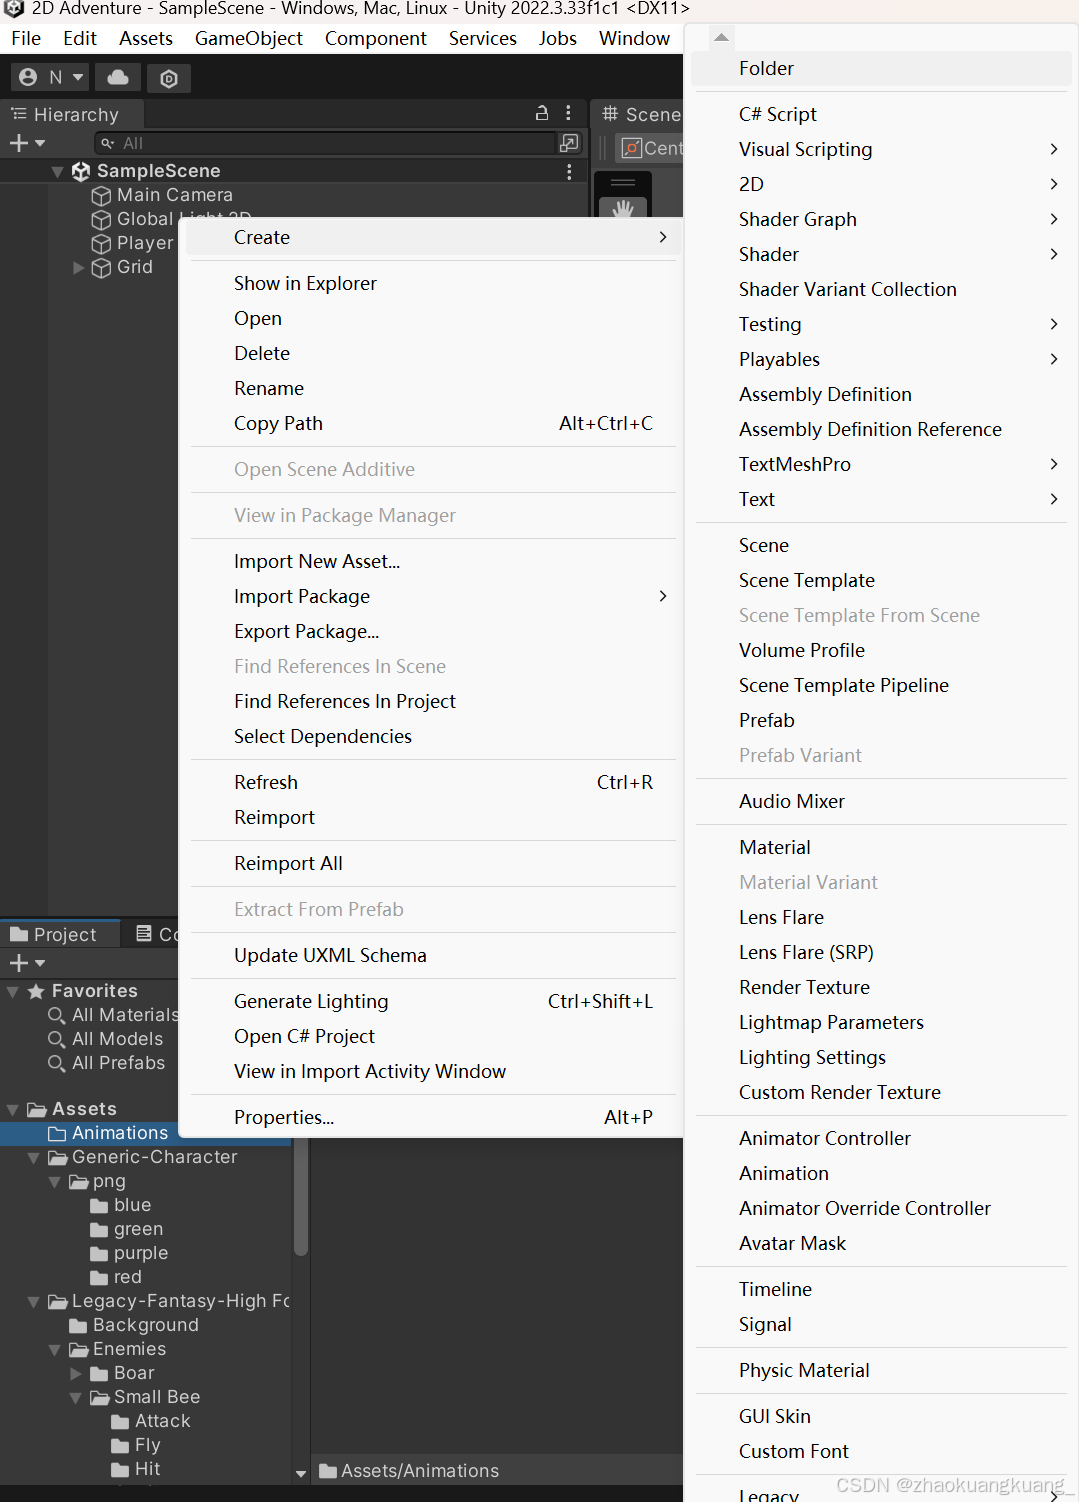Collapse the SampleScene tree arrow
Screen dimensions: 1079x1502
pyautogui.click(x=57, y=172)
